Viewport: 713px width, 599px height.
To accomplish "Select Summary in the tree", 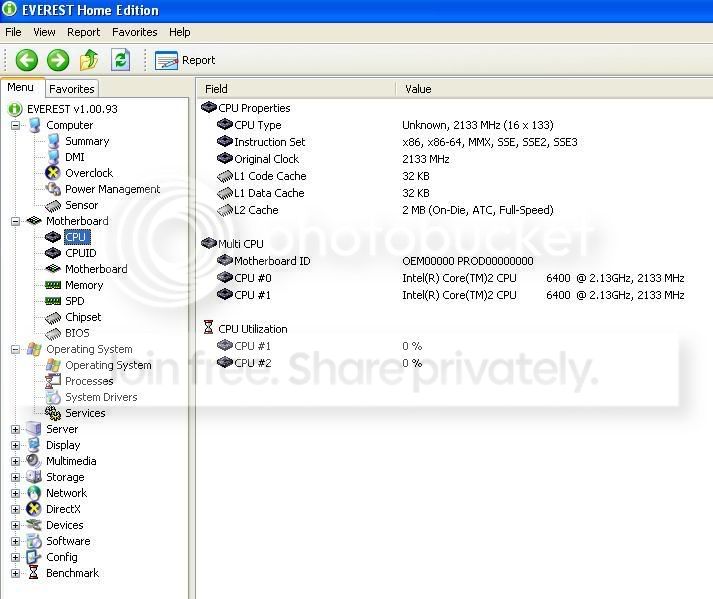I will pyautogui.click(x=87, y=141).
